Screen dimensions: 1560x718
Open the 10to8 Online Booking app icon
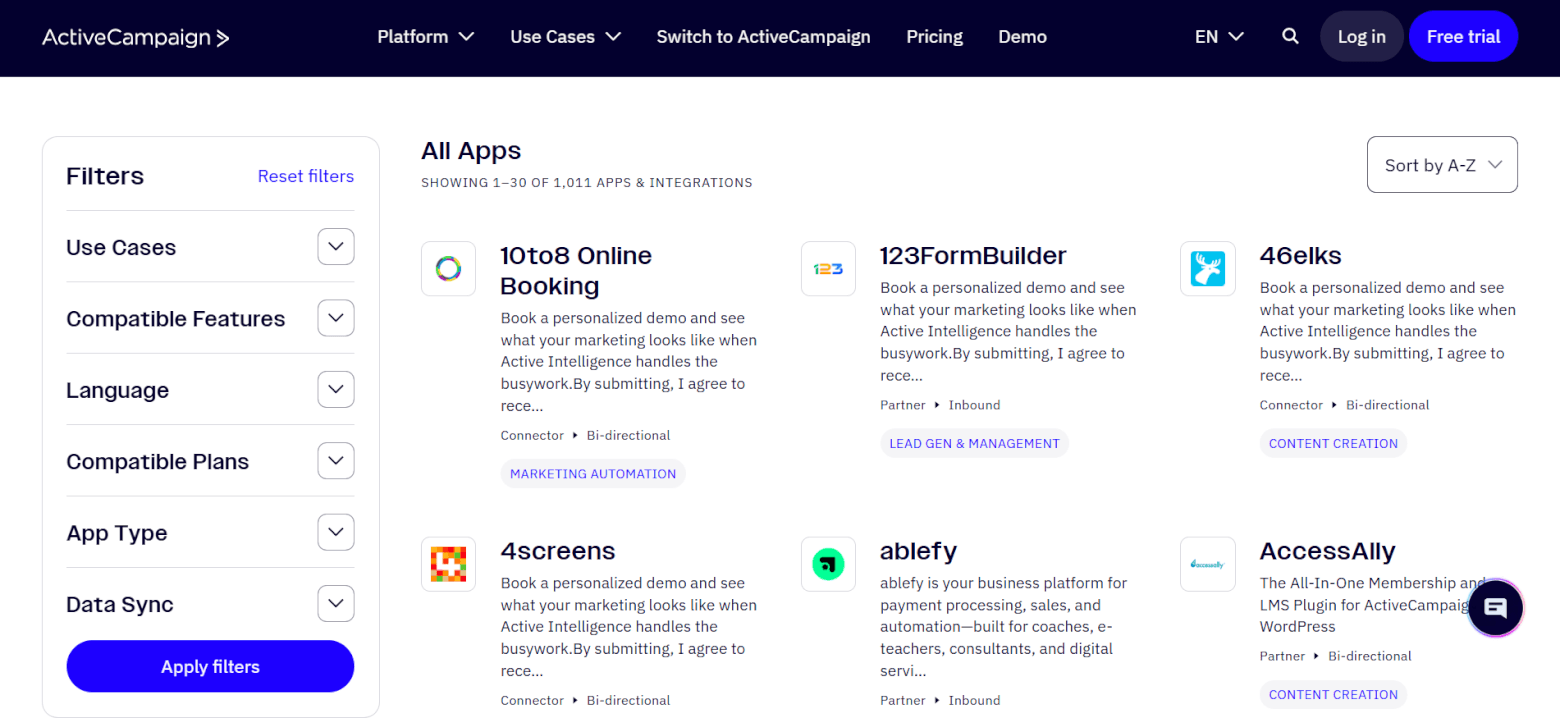pyautogui.click(x=448, y=268)
